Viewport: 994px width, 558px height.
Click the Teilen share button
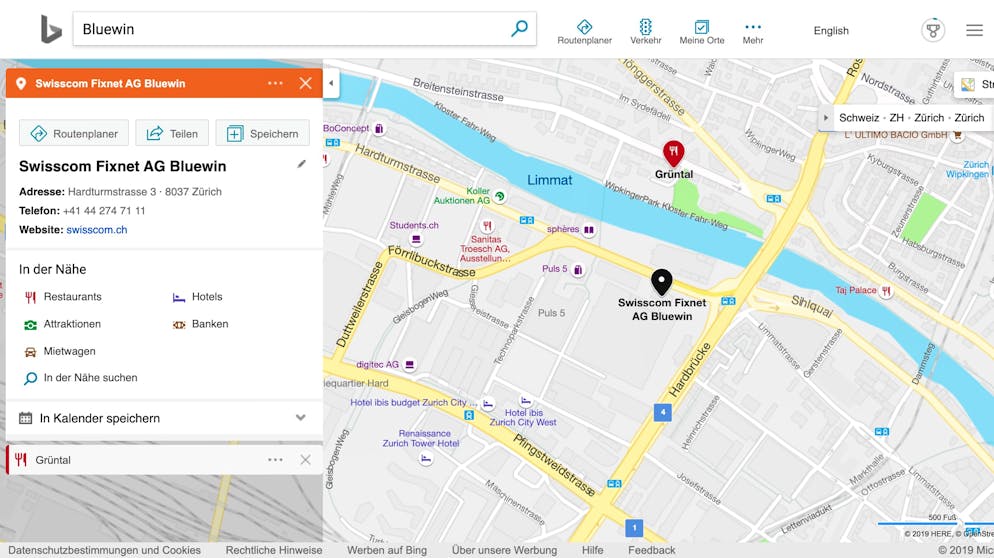coord(172,133)
